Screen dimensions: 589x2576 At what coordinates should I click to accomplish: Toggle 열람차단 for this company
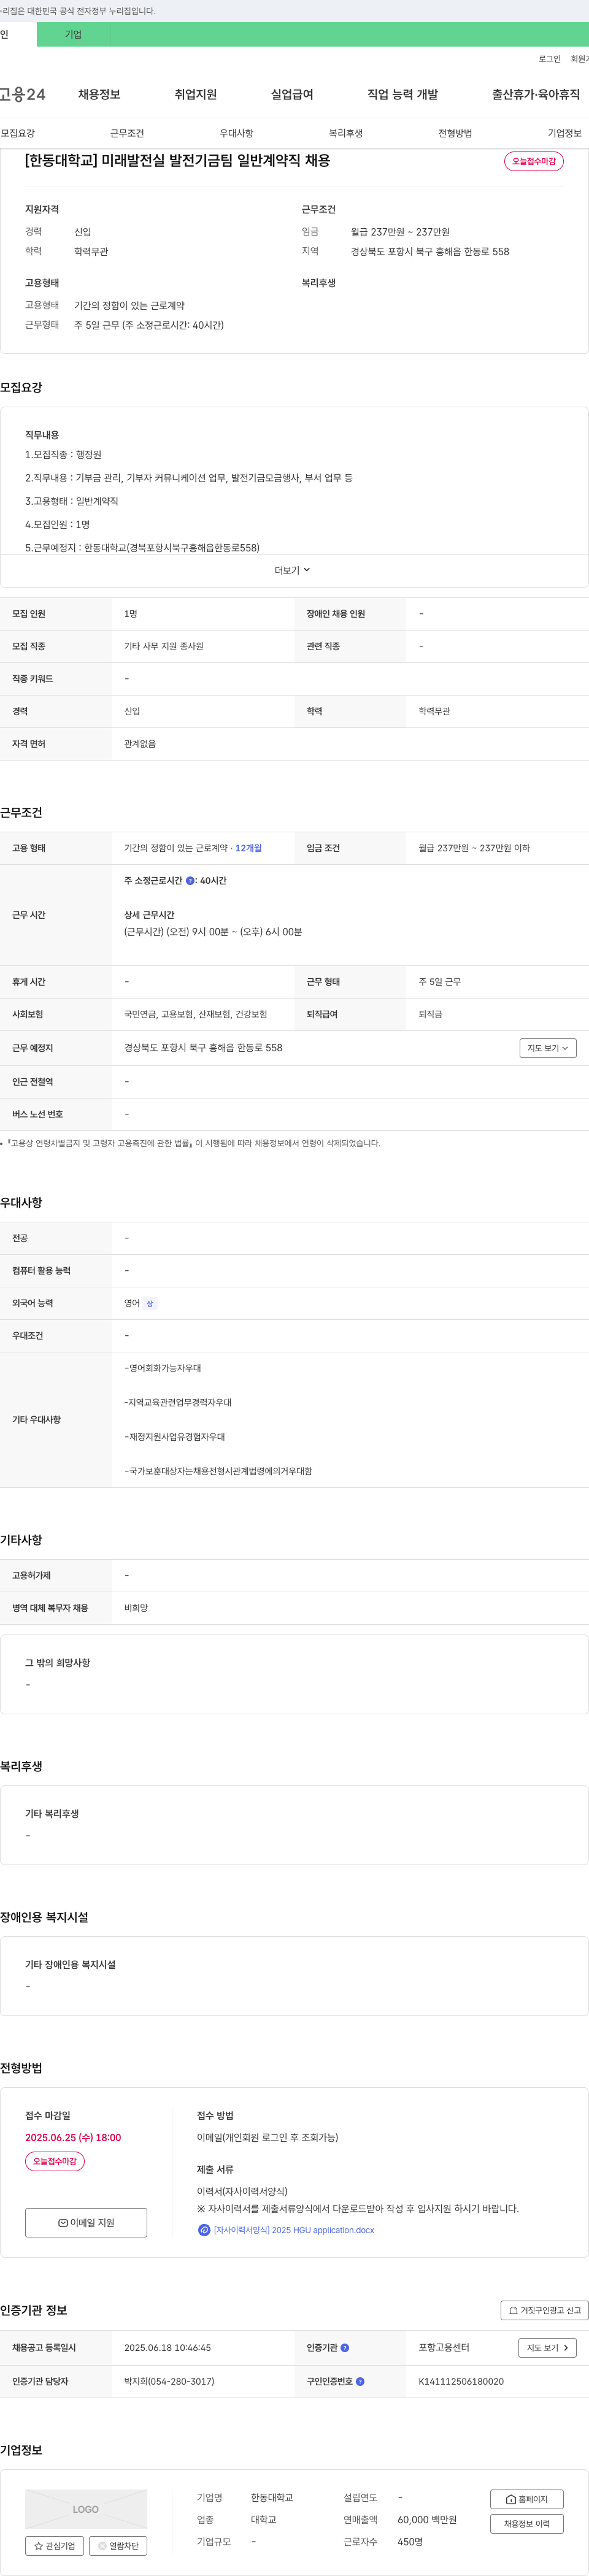118,2546
